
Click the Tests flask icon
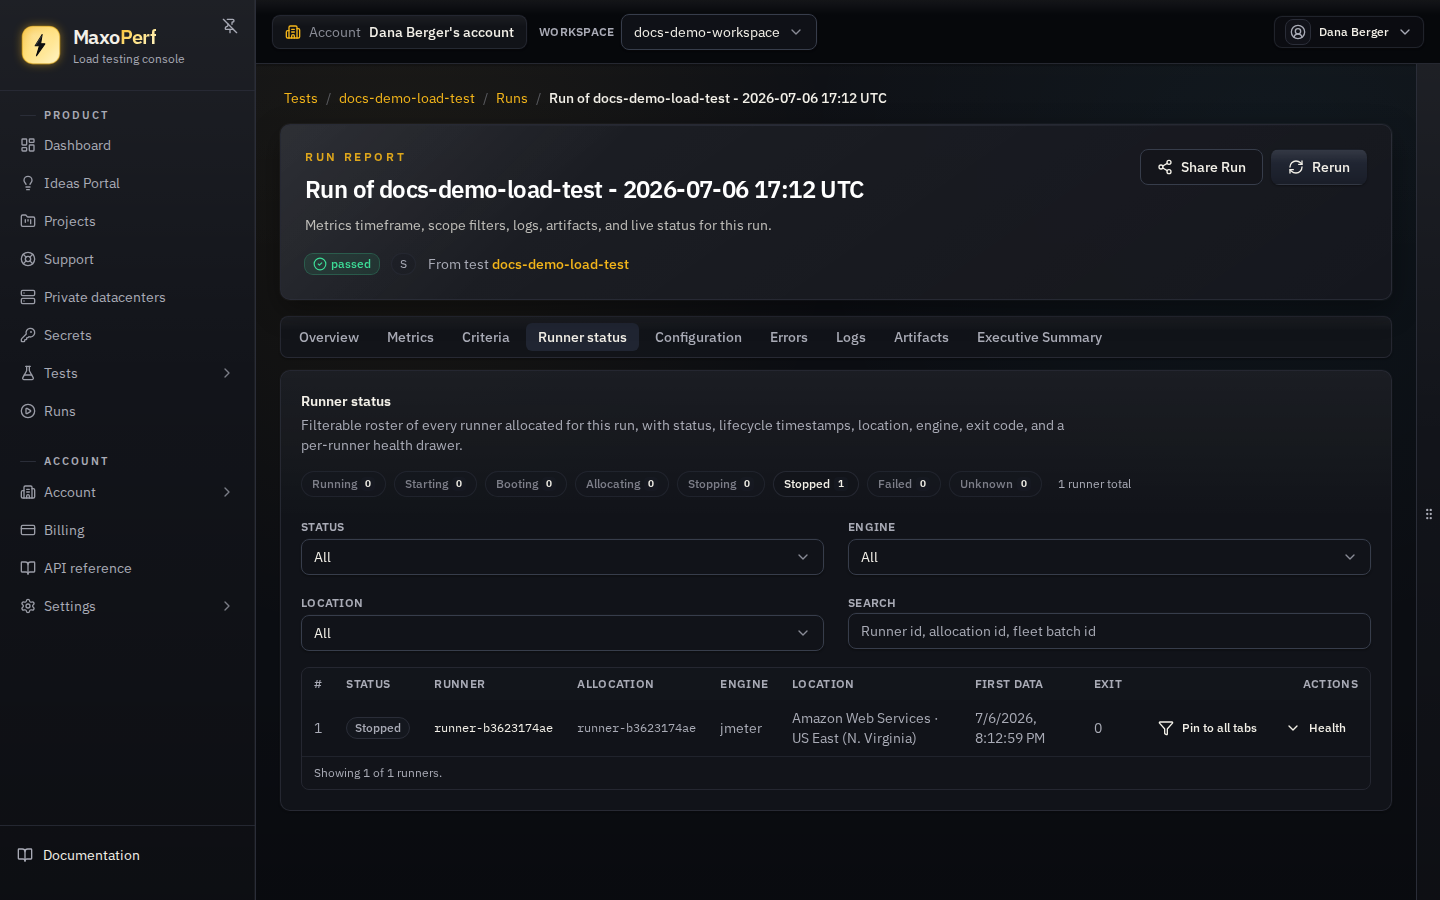pyautogui.click(x=28, y=373)
